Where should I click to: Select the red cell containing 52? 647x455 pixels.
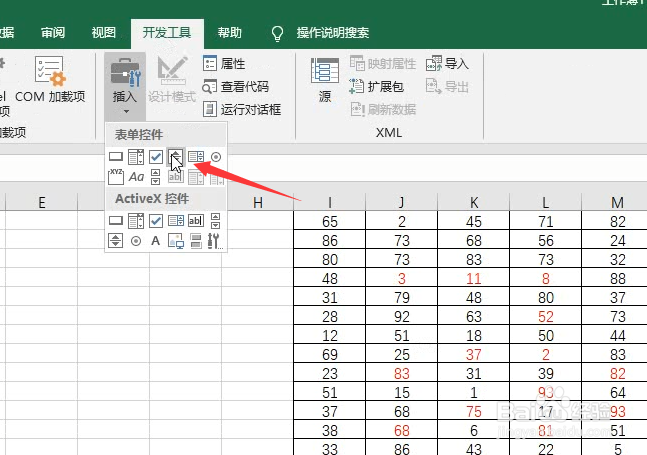tap(545, 316)
